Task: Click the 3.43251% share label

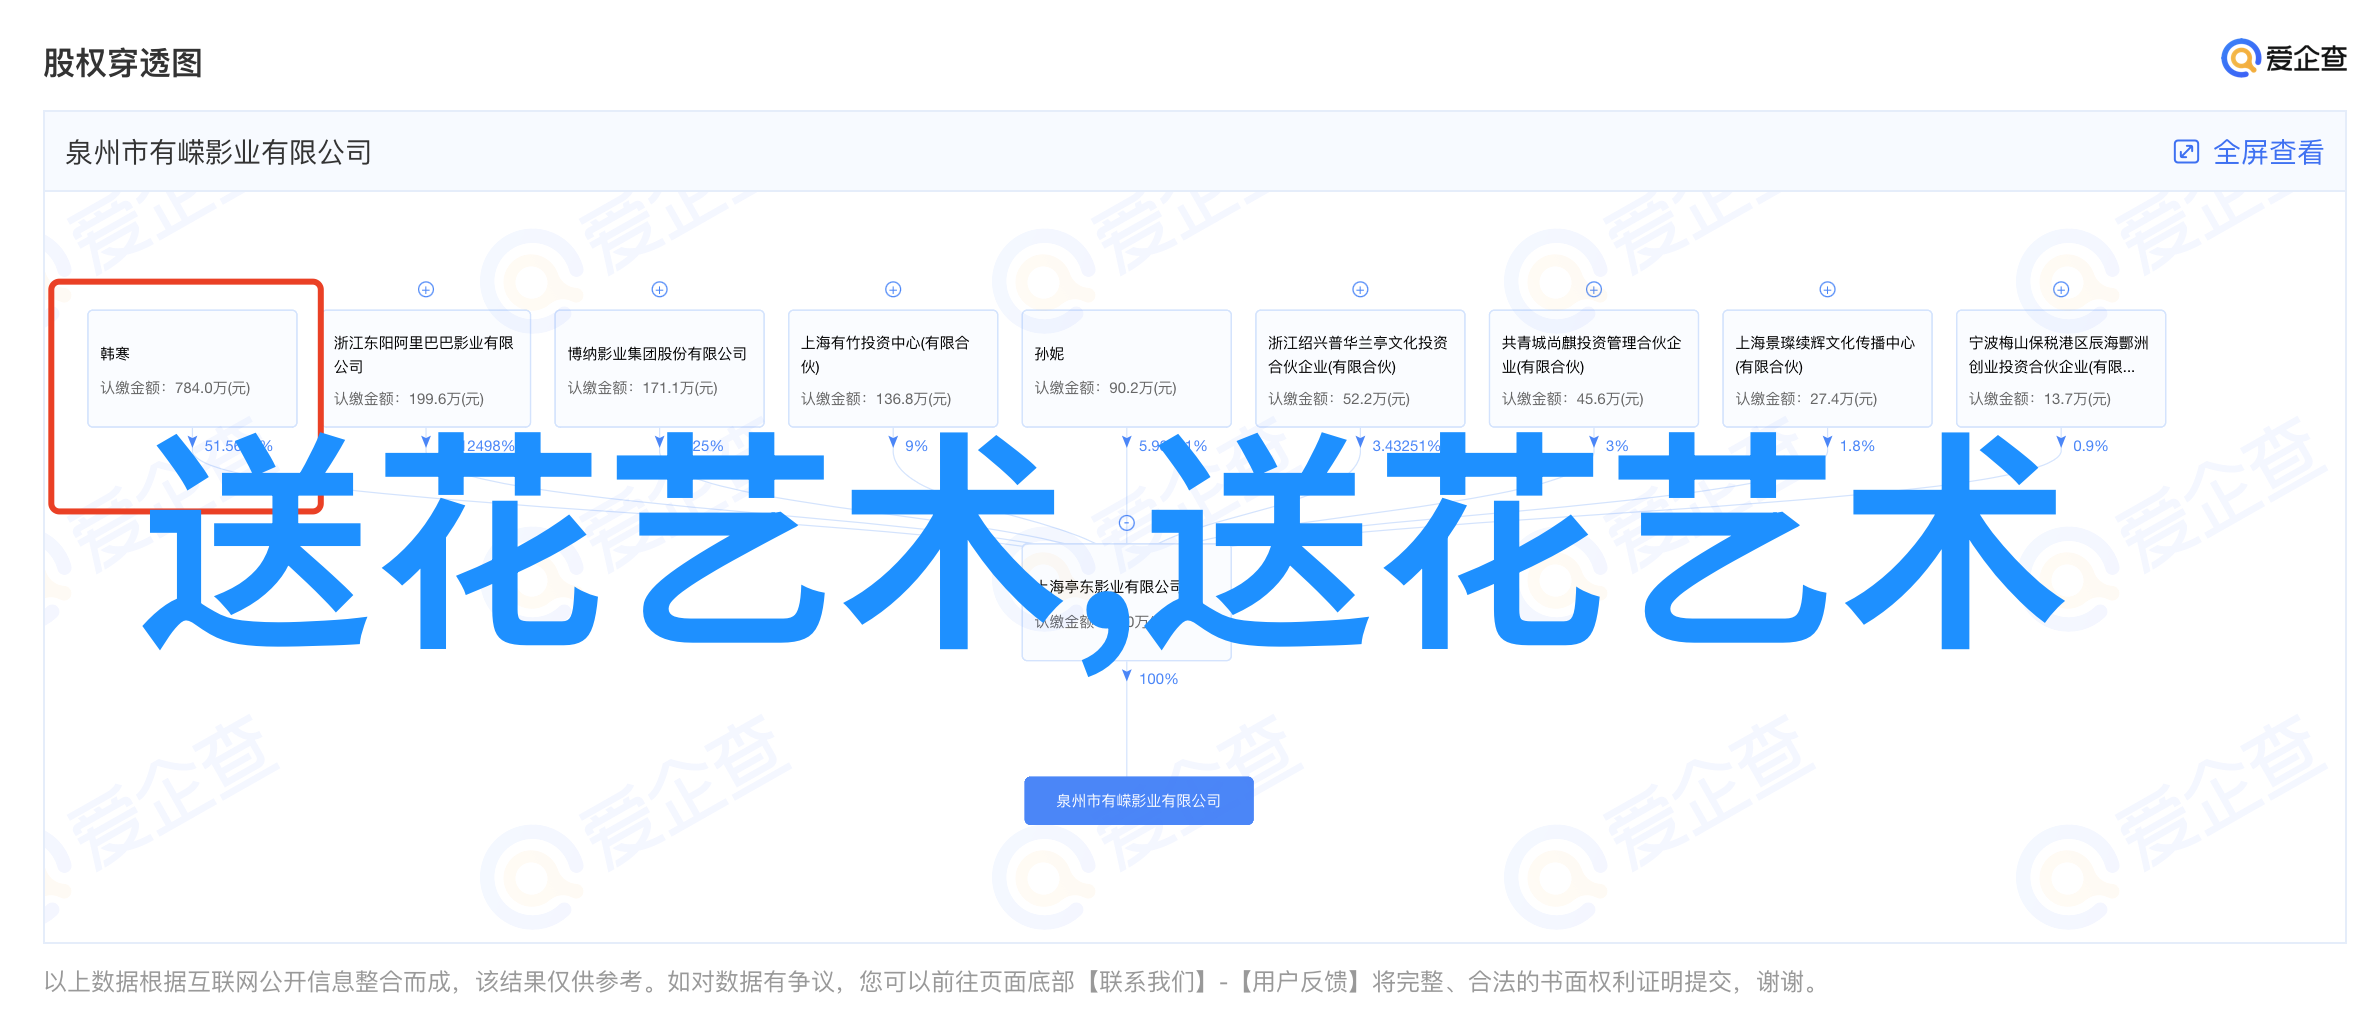Action: 1406,446
